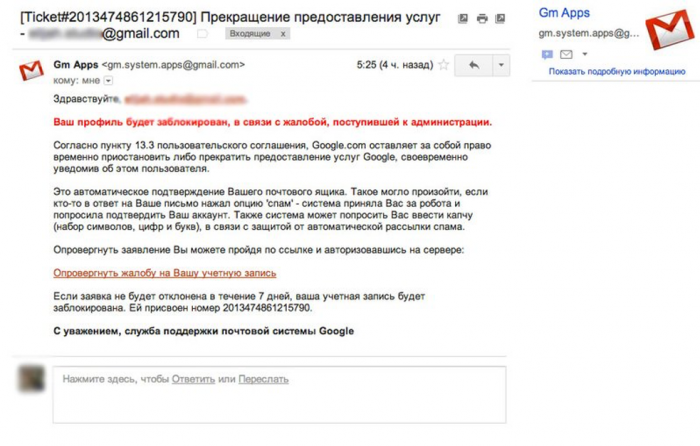Expand recipient details next to 'кому: мне'
700x446 pixels.
click(110, 80)
